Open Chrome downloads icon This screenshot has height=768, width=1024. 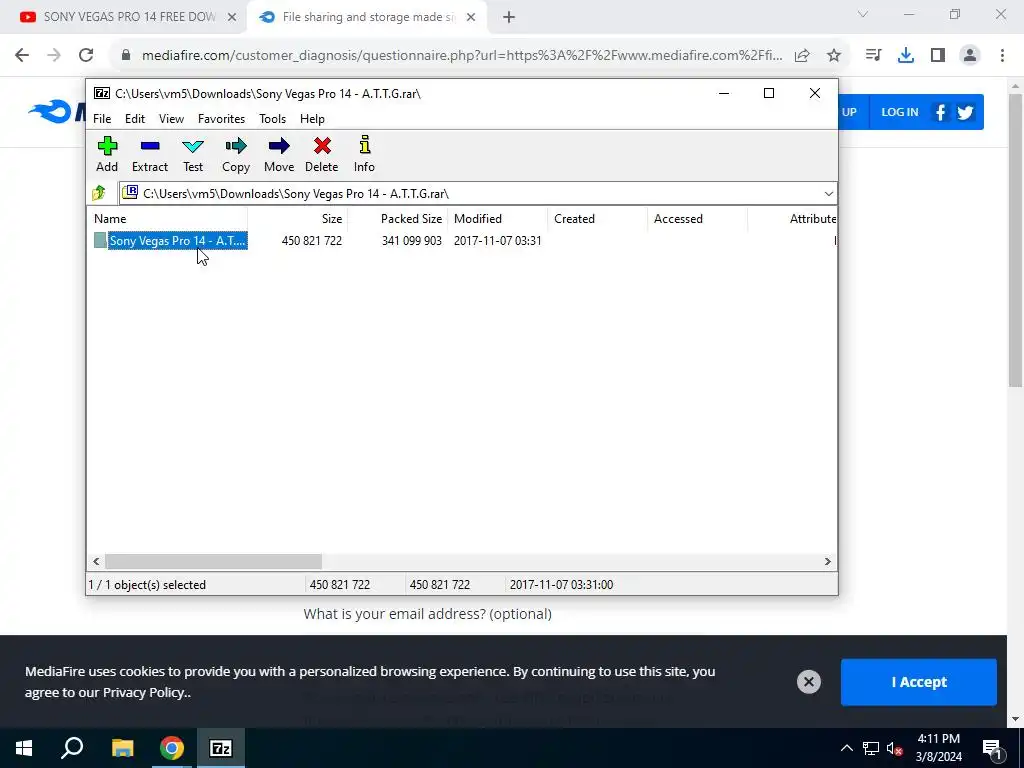(905, 56)
